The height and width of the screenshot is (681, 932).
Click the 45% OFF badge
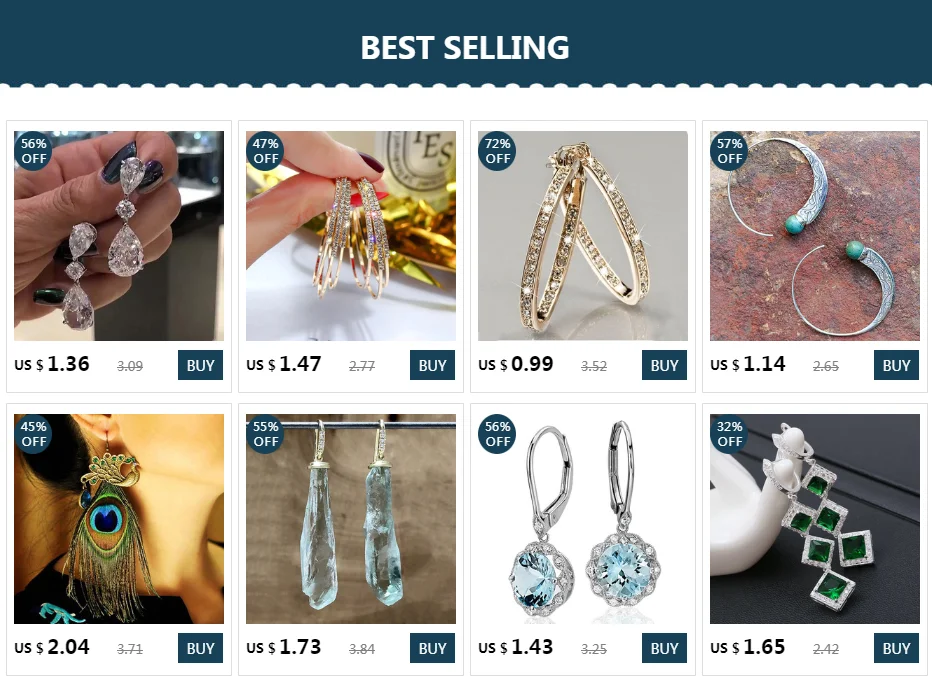coord(33,434)
